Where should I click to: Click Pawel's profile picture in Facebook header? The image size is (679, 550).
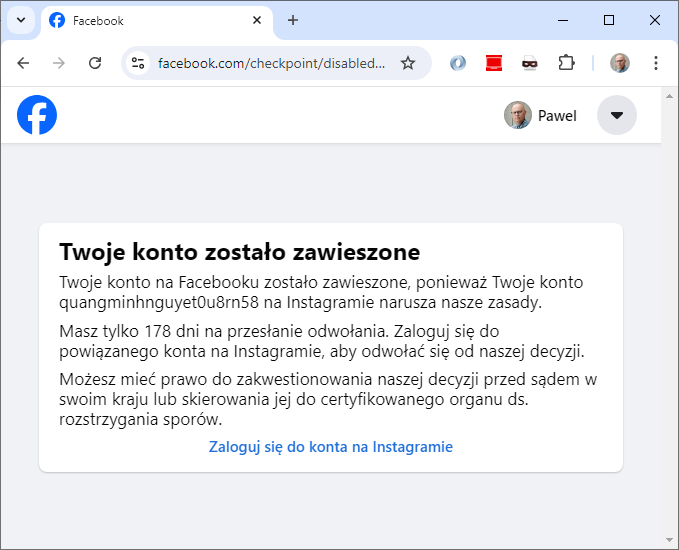(517, 115)
